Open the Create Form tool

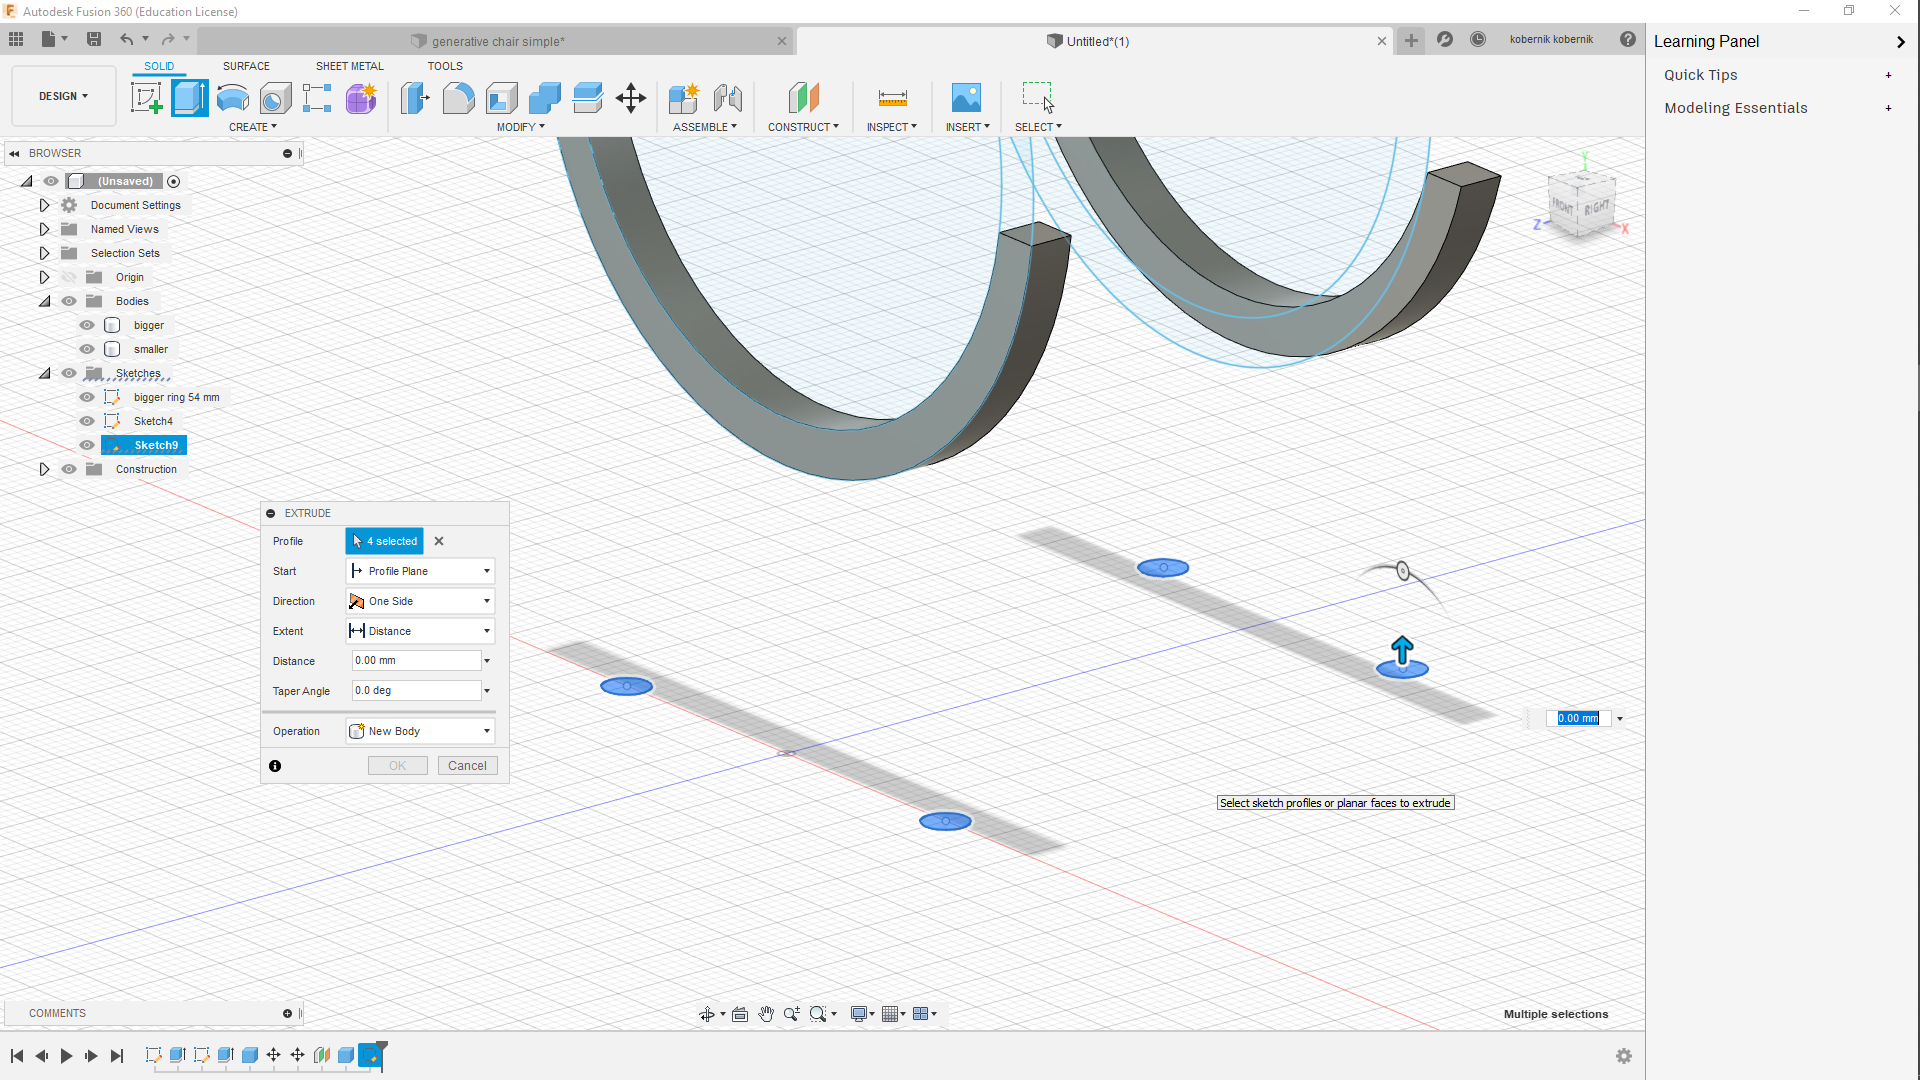click(x=361, y=97)
